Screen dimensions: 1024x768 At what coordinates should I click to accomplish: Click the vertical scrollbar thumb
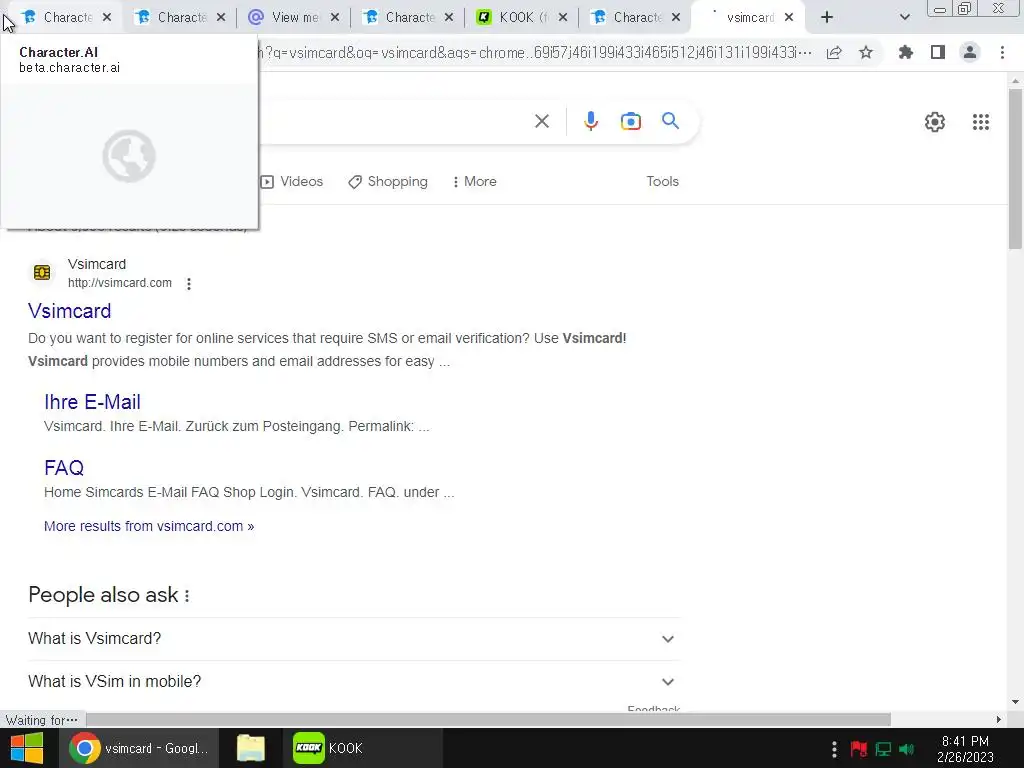click(x=1015, y=168)
